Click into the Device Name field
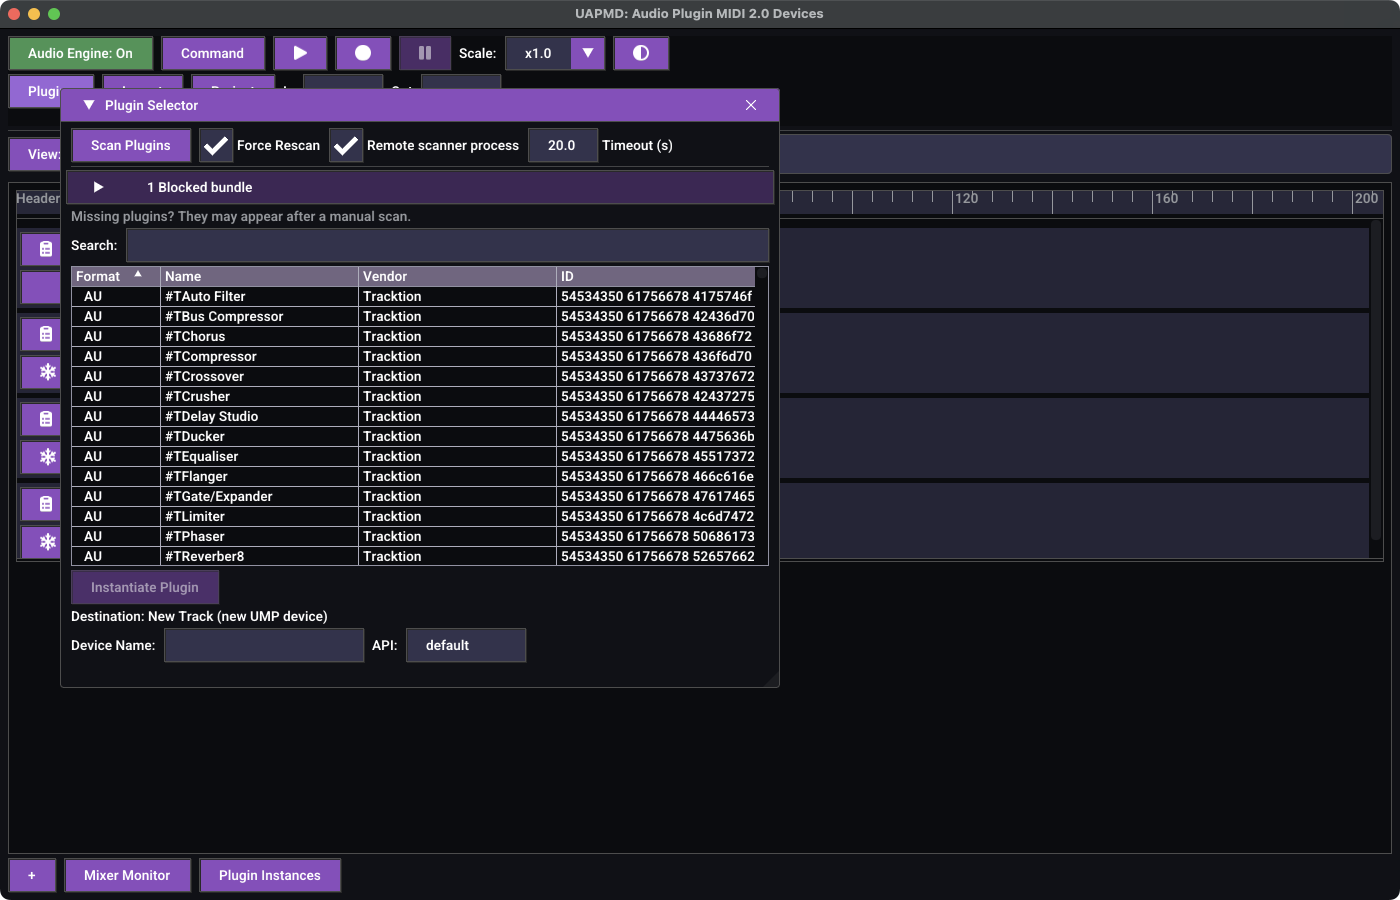 coord(264,645)
